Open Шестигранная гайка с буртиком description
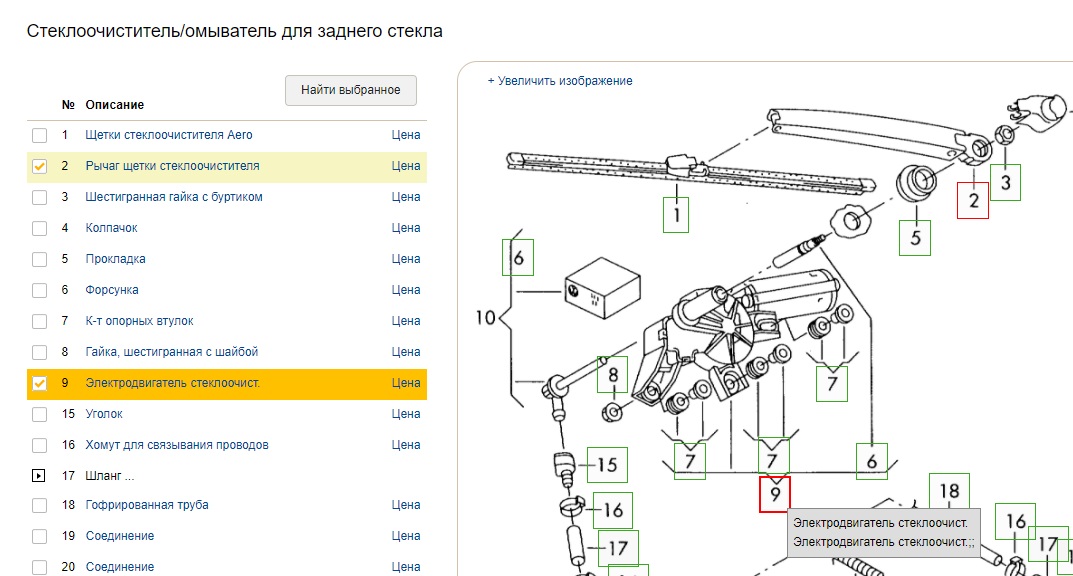Screen dimensions: 1073x576 coord(174,197)
